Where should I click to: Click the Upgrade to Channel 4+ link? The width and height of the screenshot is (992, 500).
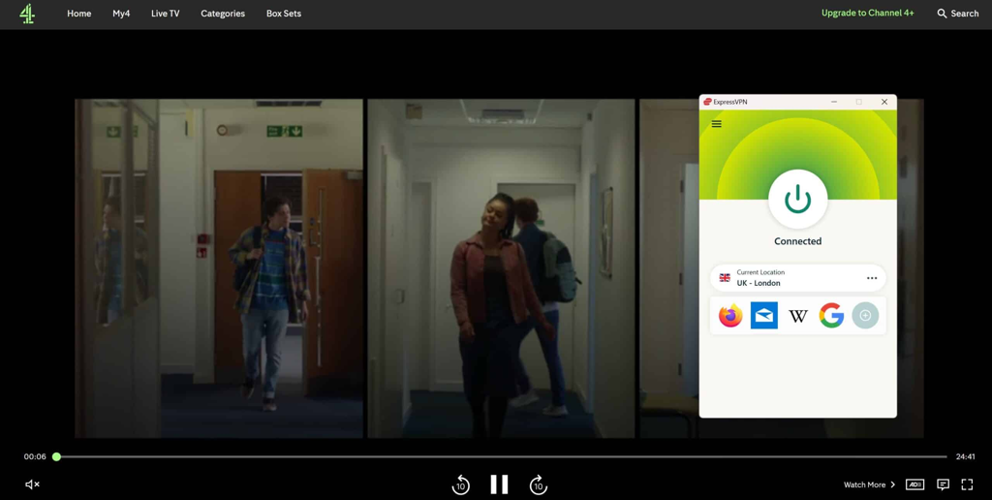click(867, 14)
